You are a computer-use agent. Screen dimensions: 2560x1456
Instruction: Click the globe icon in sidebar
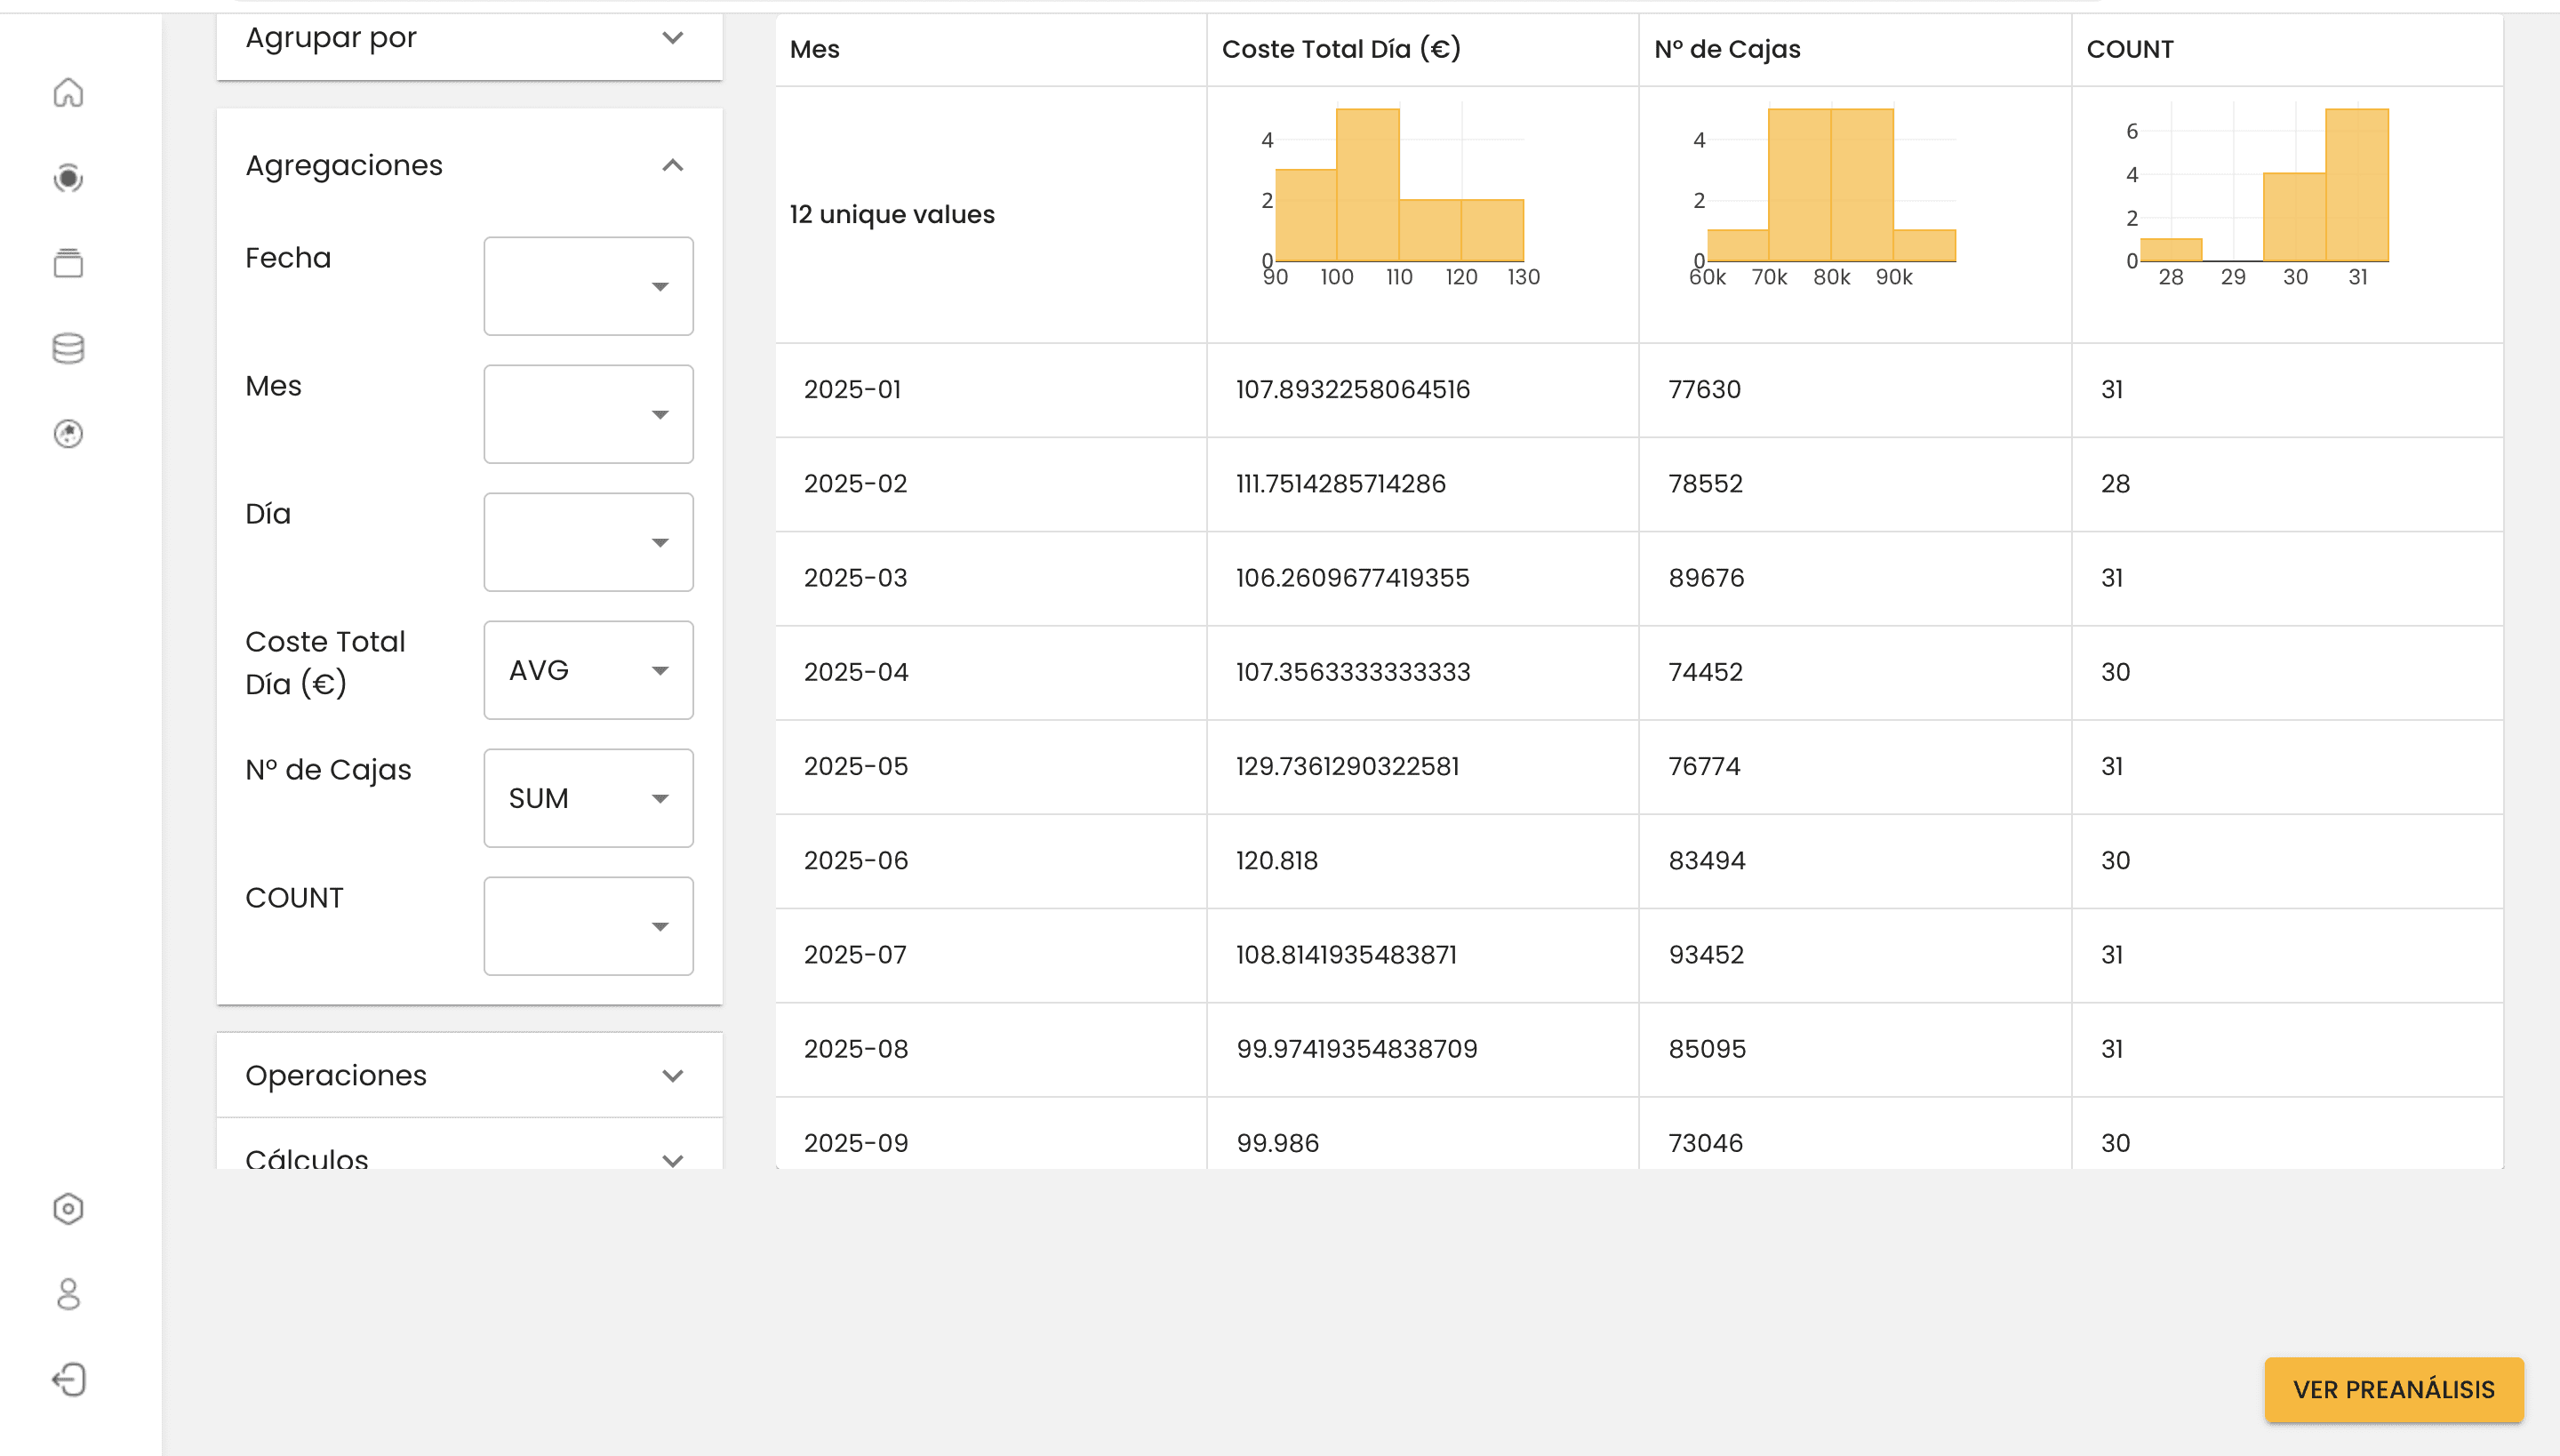click(68, 433)
